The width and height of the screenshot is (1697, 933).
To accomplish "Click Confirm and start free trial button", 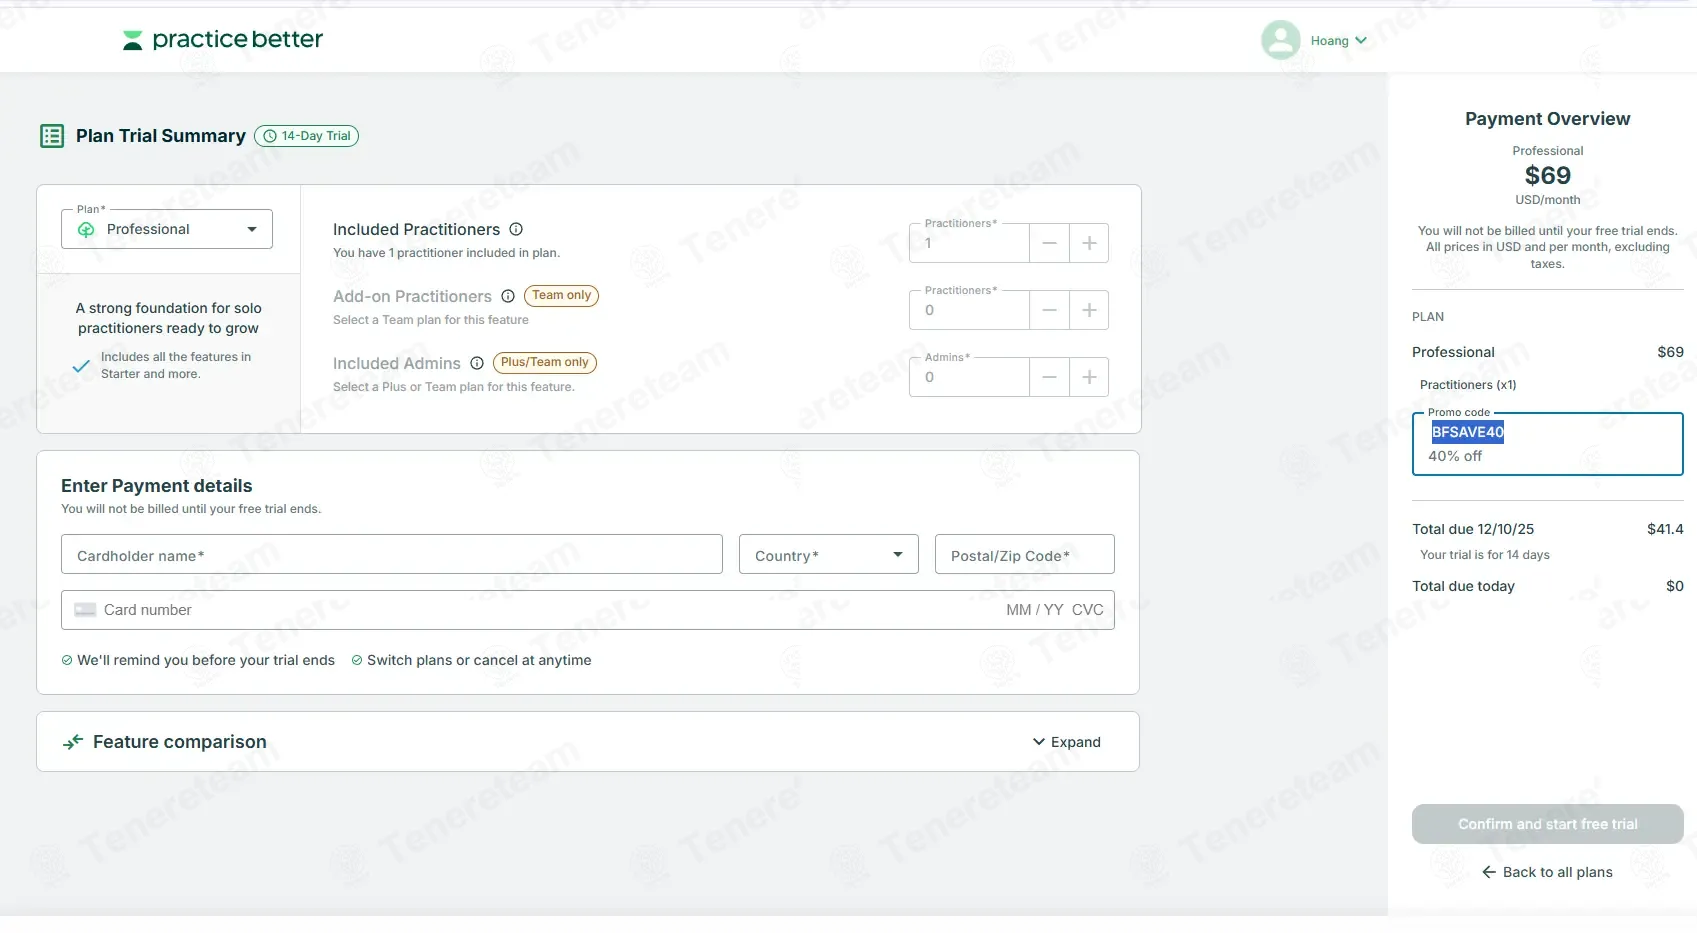I will tap(1547, 824).
